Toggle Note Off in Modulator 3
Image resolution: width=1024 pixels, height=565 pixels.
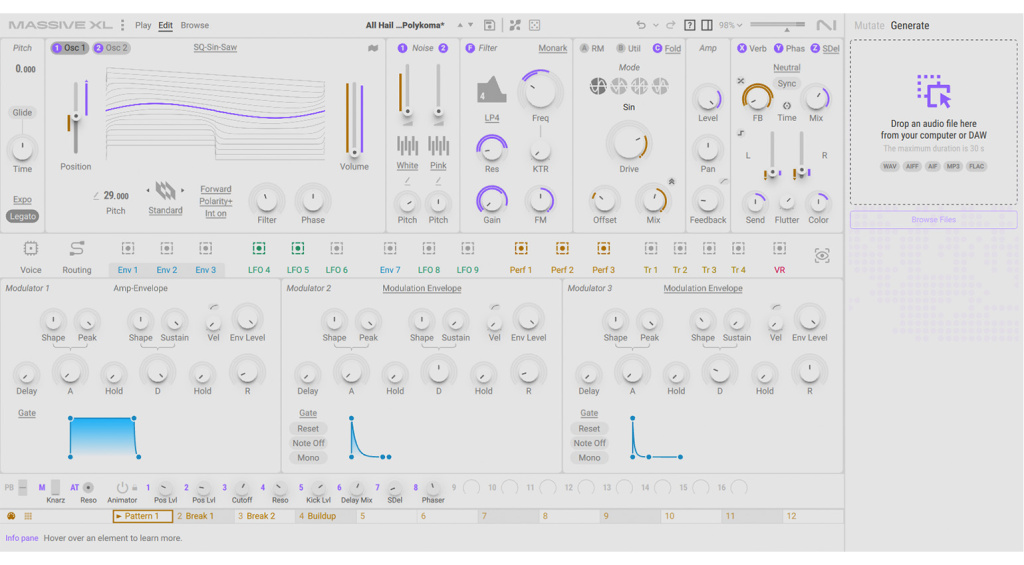(589, 443)
